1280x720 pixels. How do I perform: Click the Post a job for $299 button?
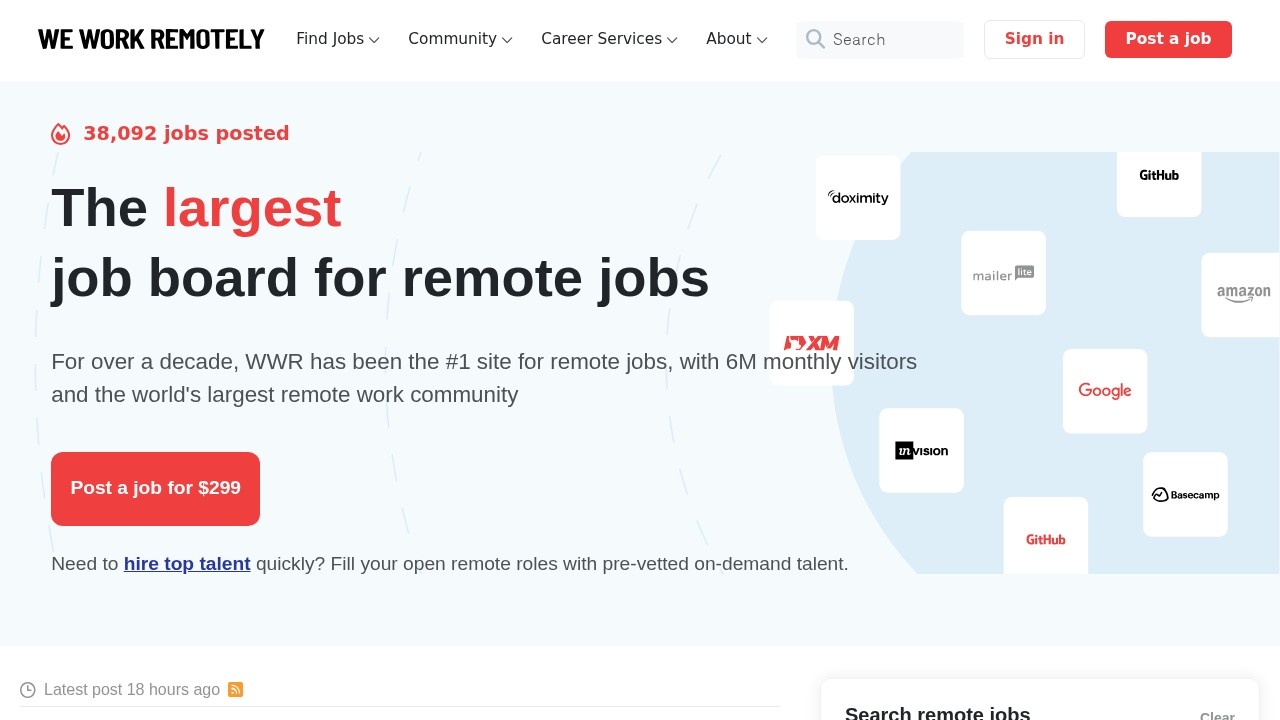pyautogui.click(x=155, y=488)
